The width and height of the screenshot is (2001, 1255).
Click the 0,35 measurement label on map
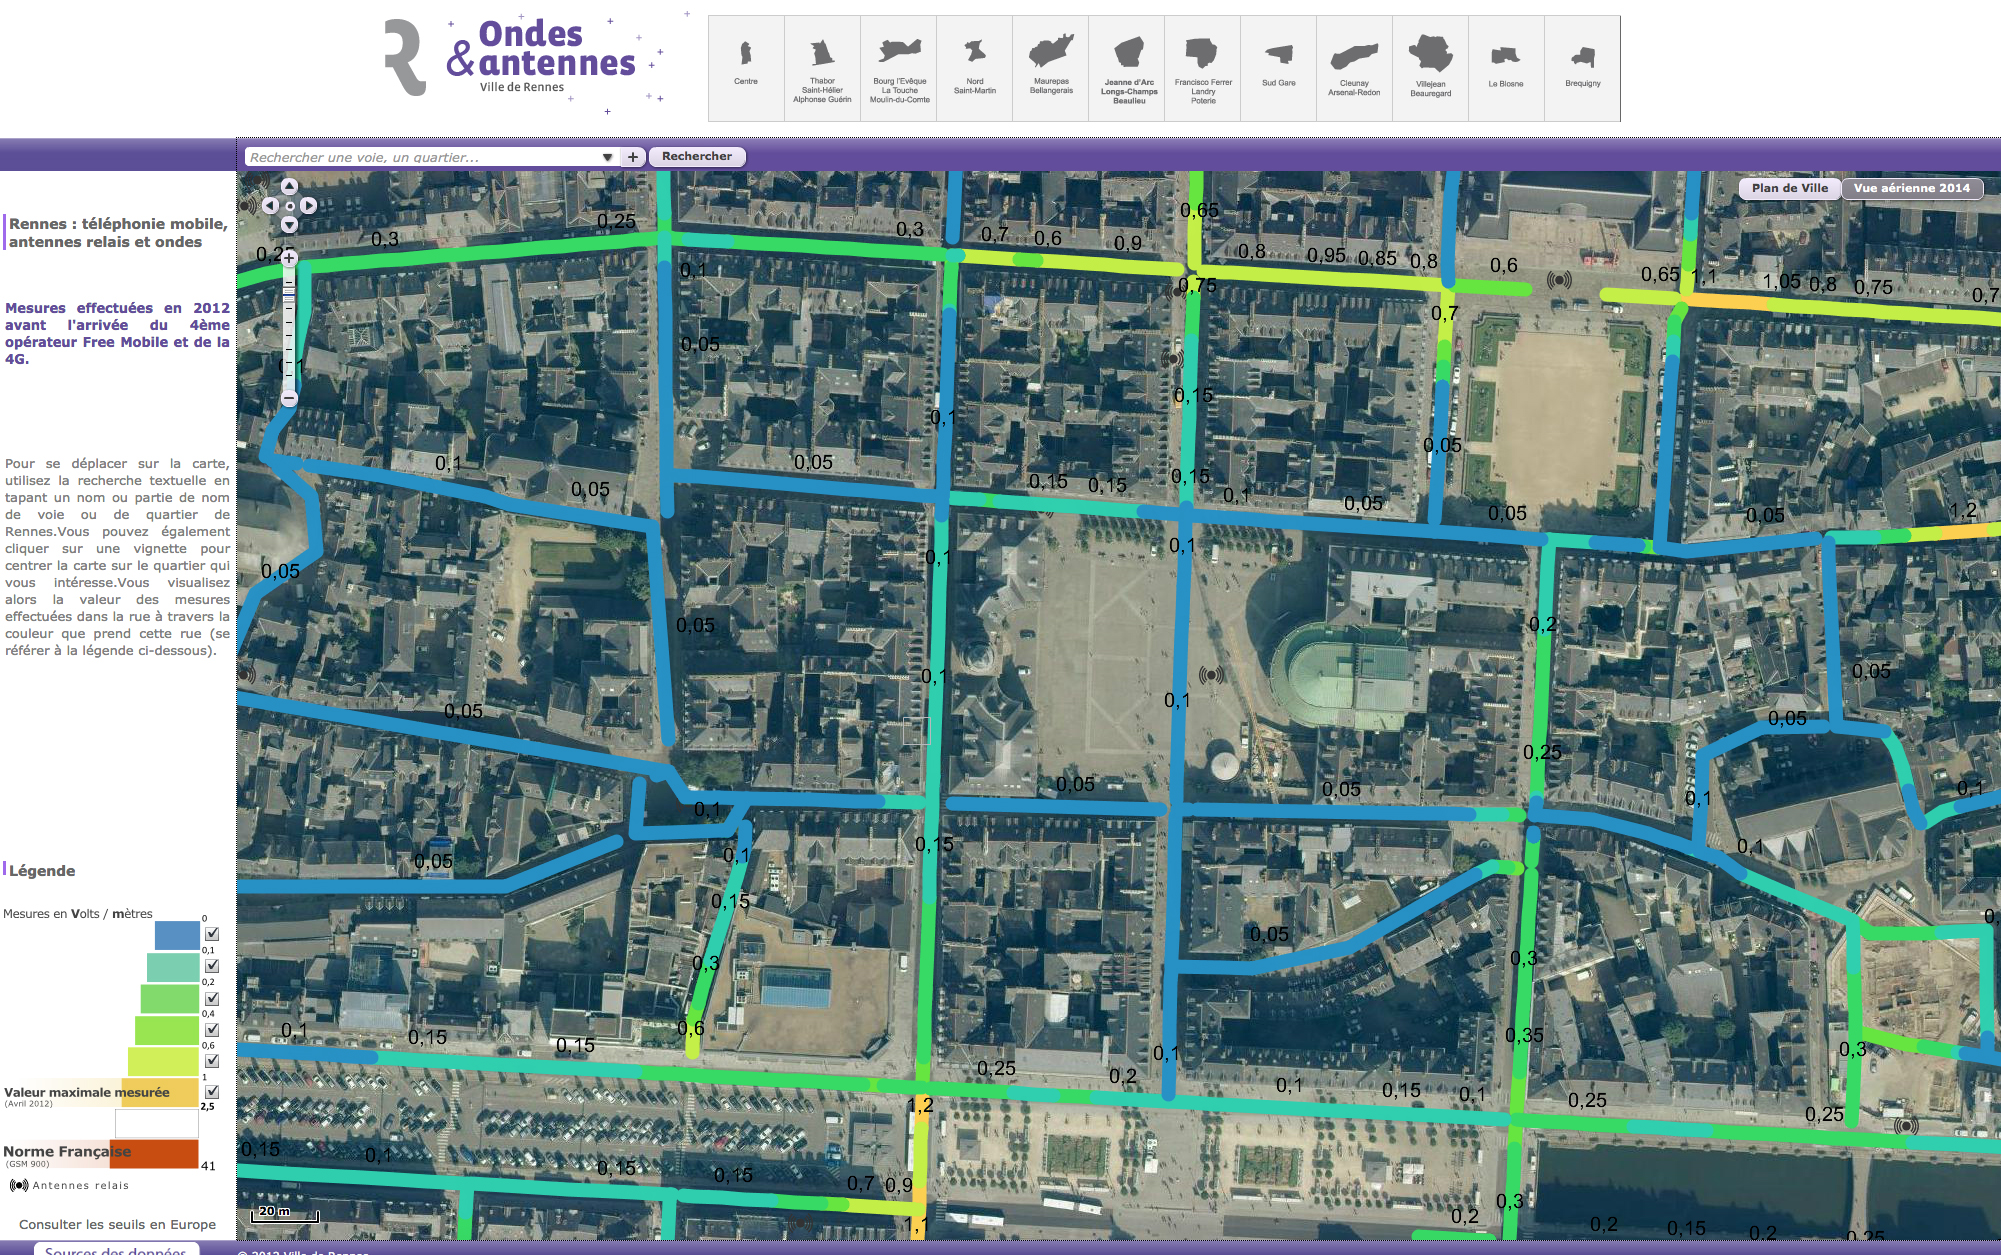[x=1524, y=1035]
